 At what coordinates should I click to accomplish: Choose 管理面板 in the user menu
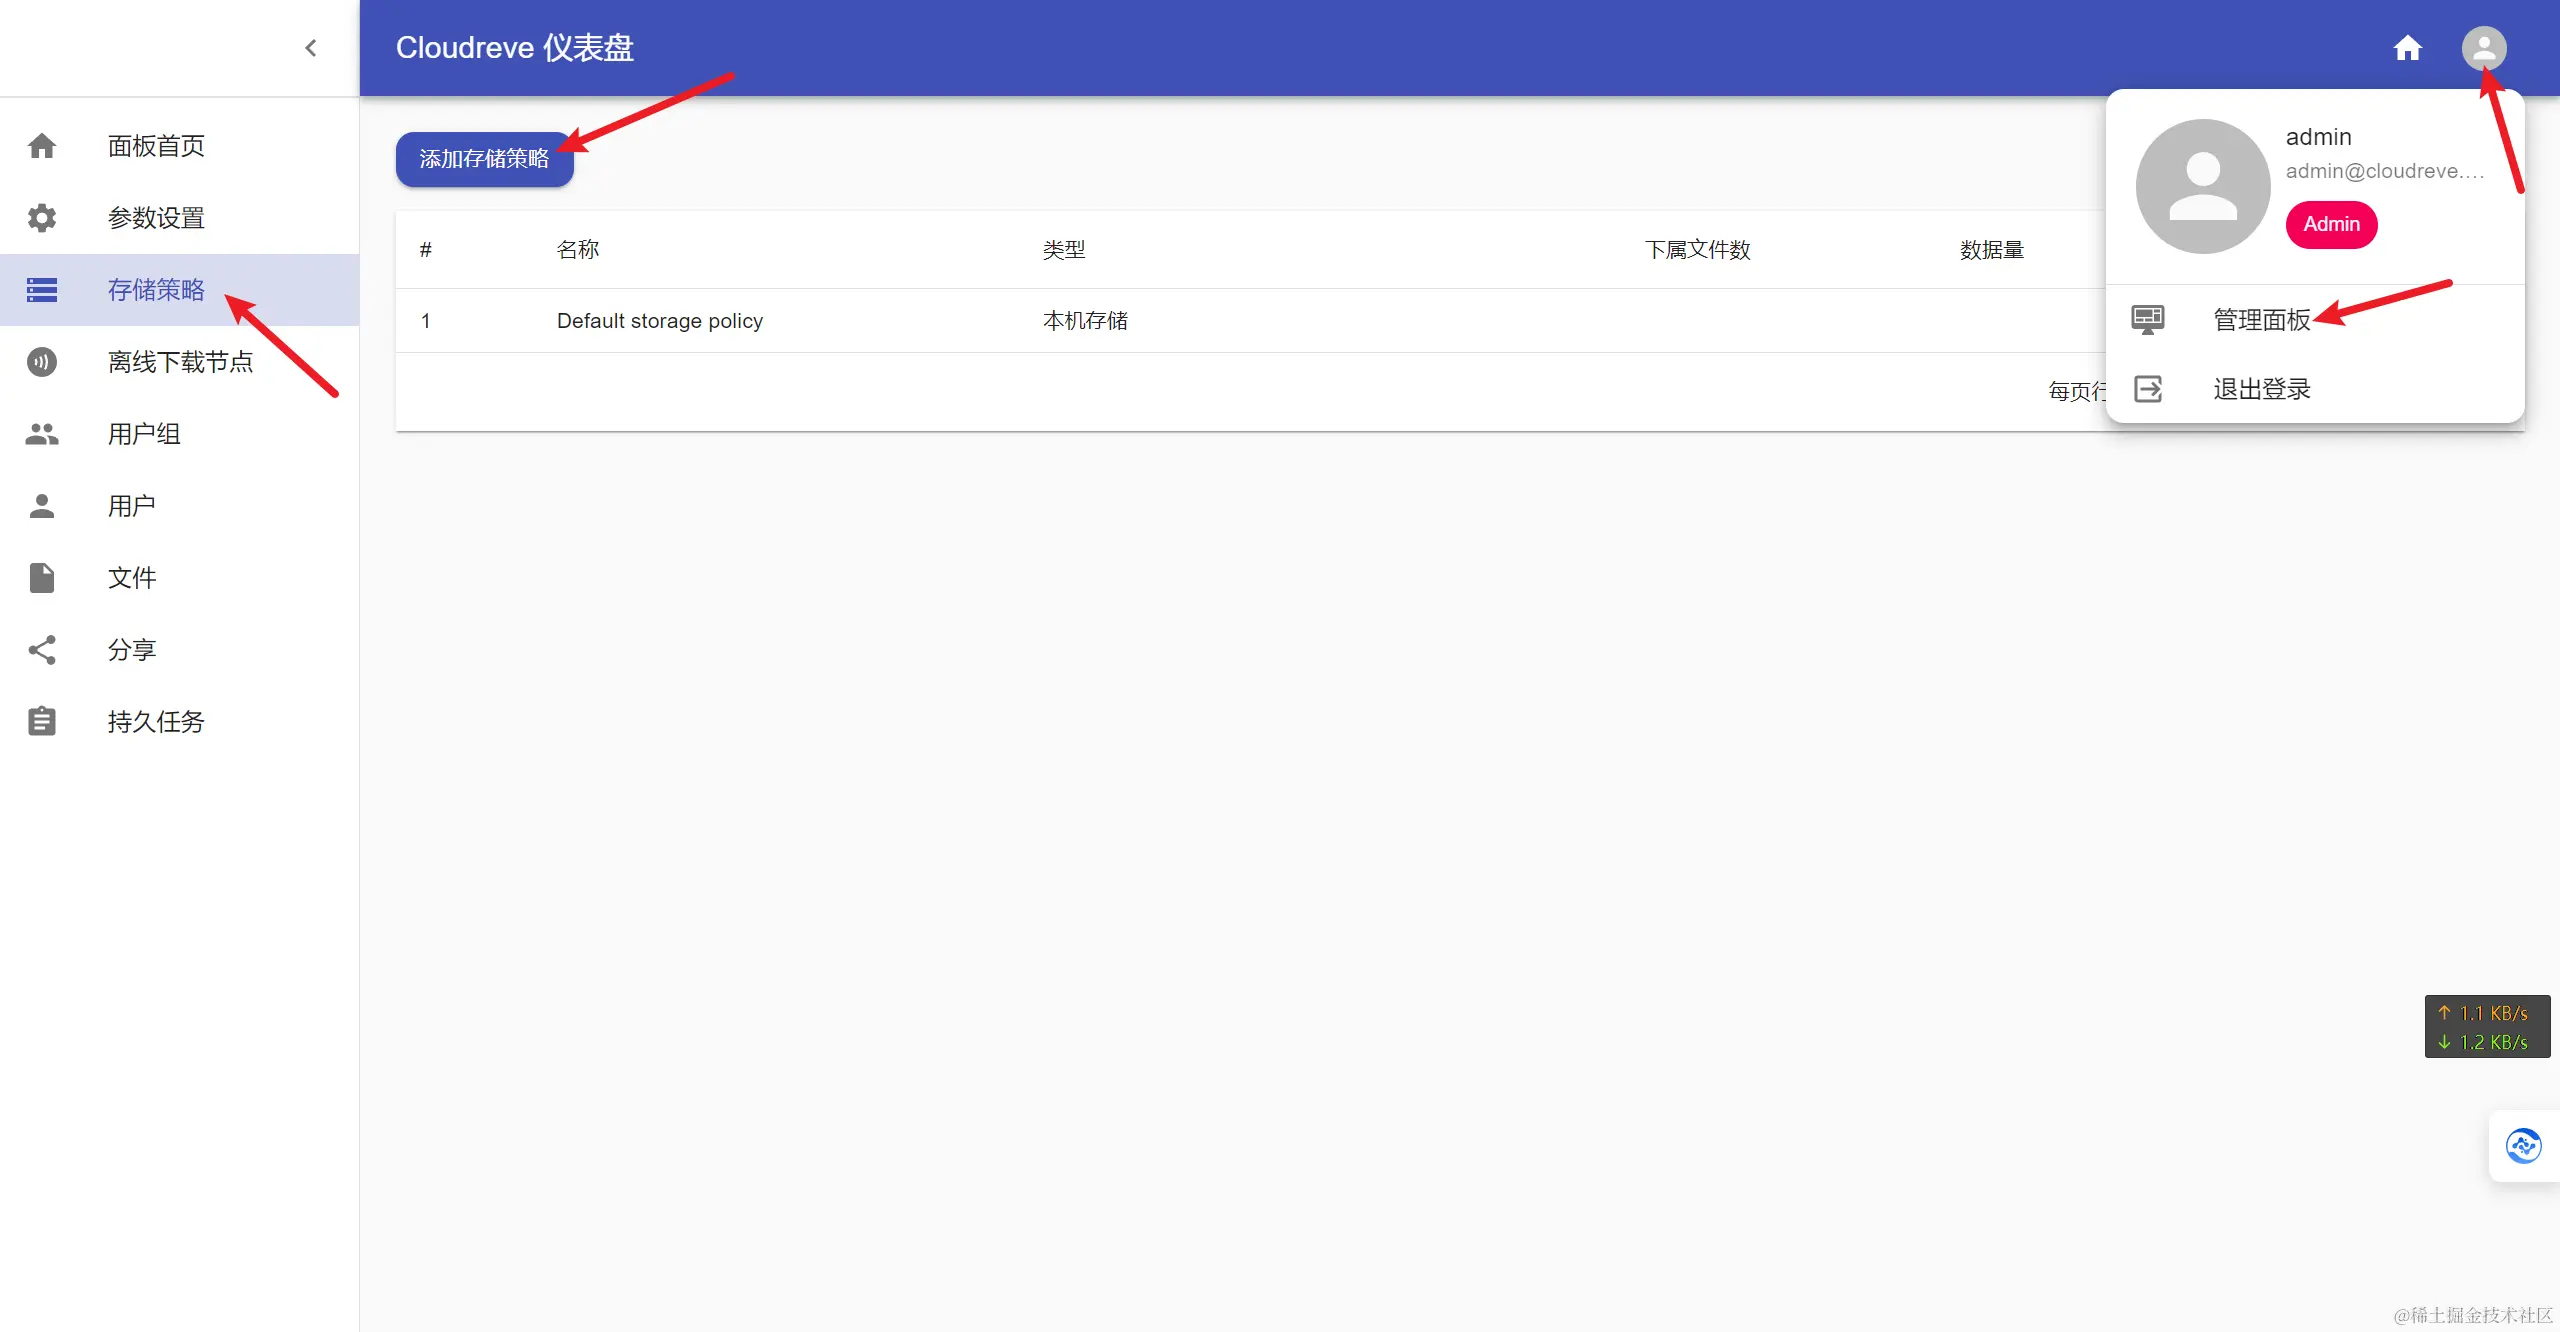(2261, 320)
